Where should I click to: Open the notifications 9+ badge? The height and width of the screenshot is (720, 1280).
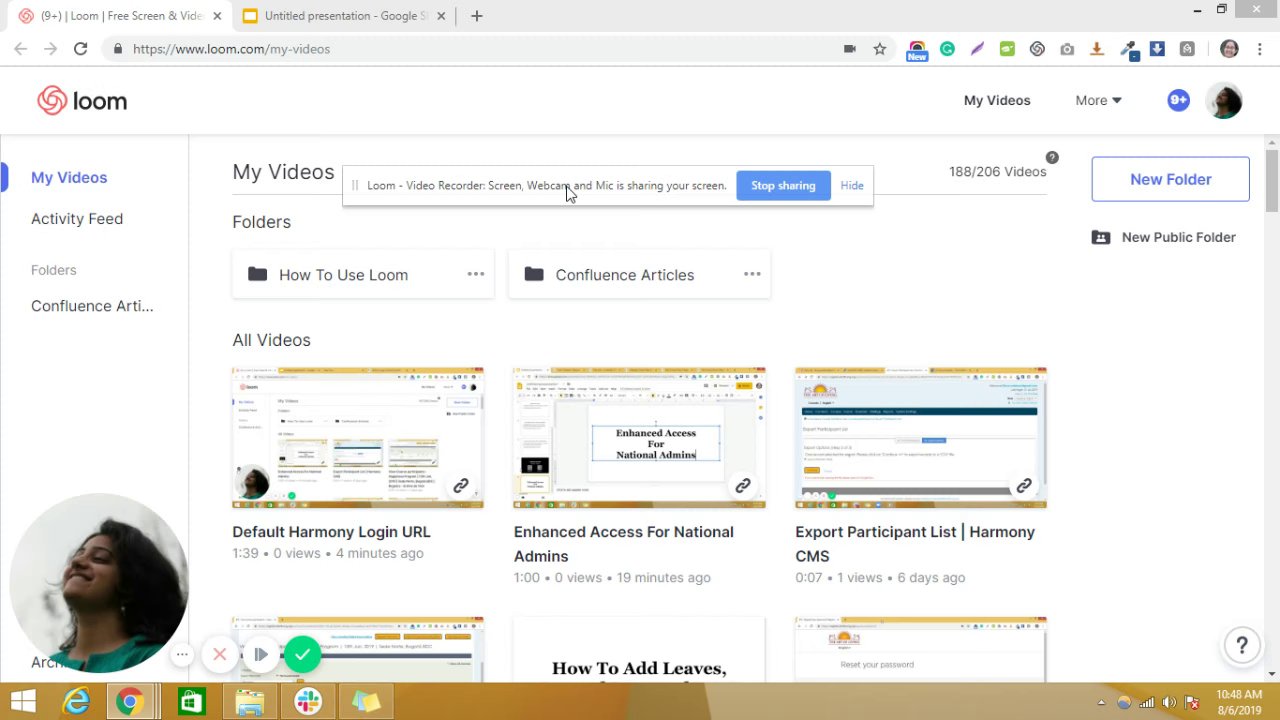[1178, 100]
